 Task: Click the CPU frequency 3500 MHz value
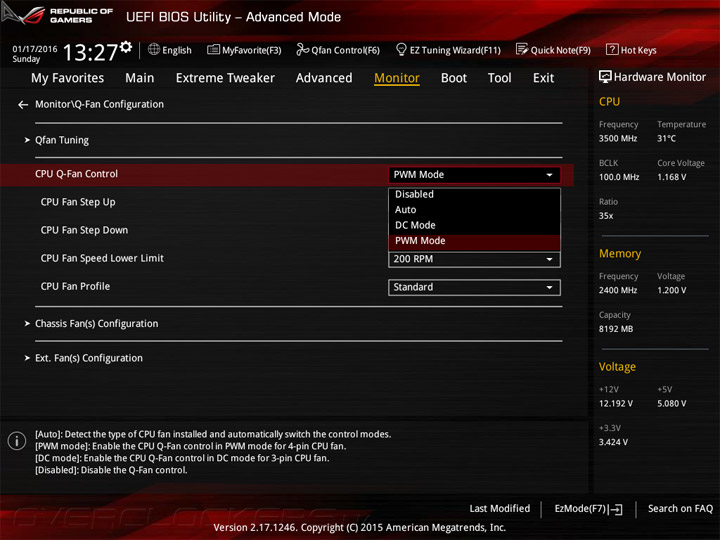tap(618, 139)
